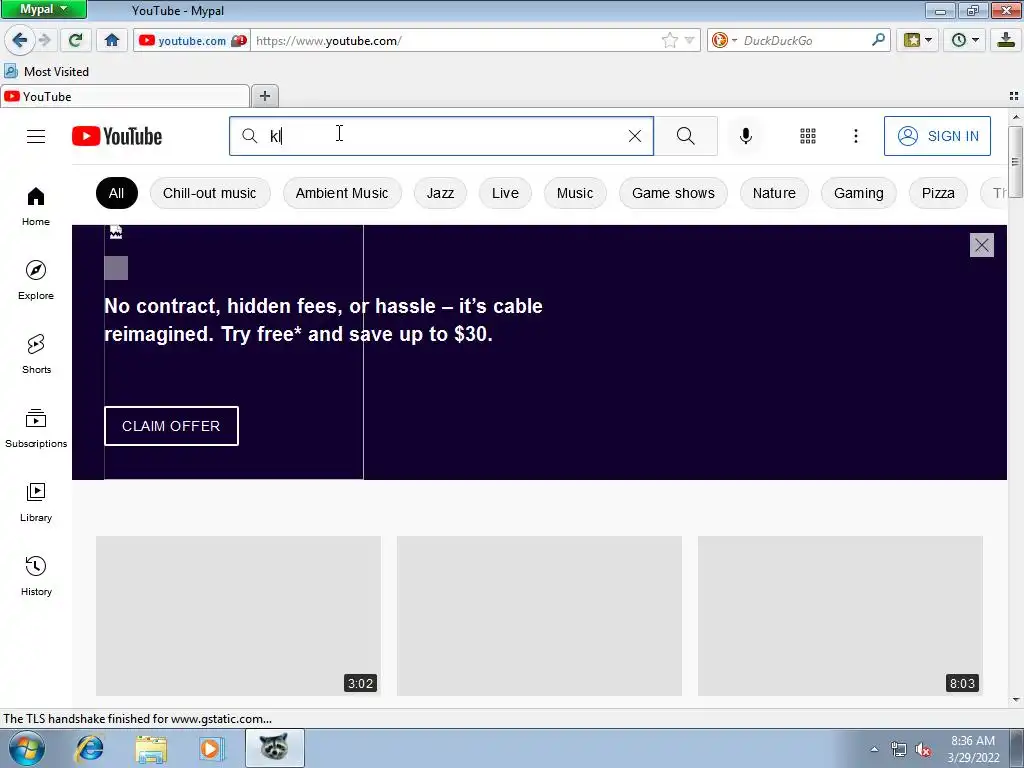Open the bookmarks menu button
This screenshot has width=1024, height=768.
tap(918, 40)
